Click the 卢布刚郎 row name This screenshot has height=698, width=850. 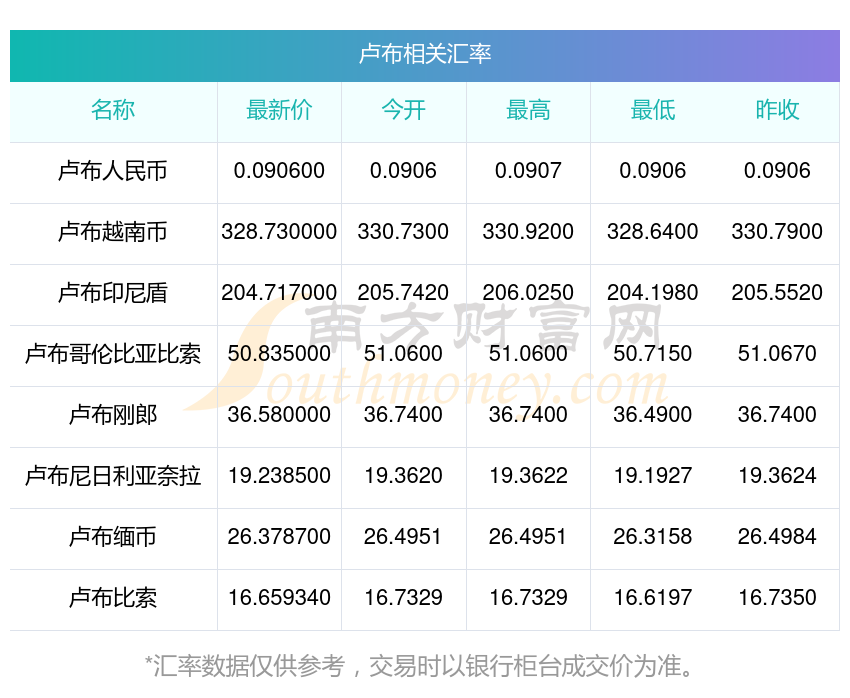(113, 415)
